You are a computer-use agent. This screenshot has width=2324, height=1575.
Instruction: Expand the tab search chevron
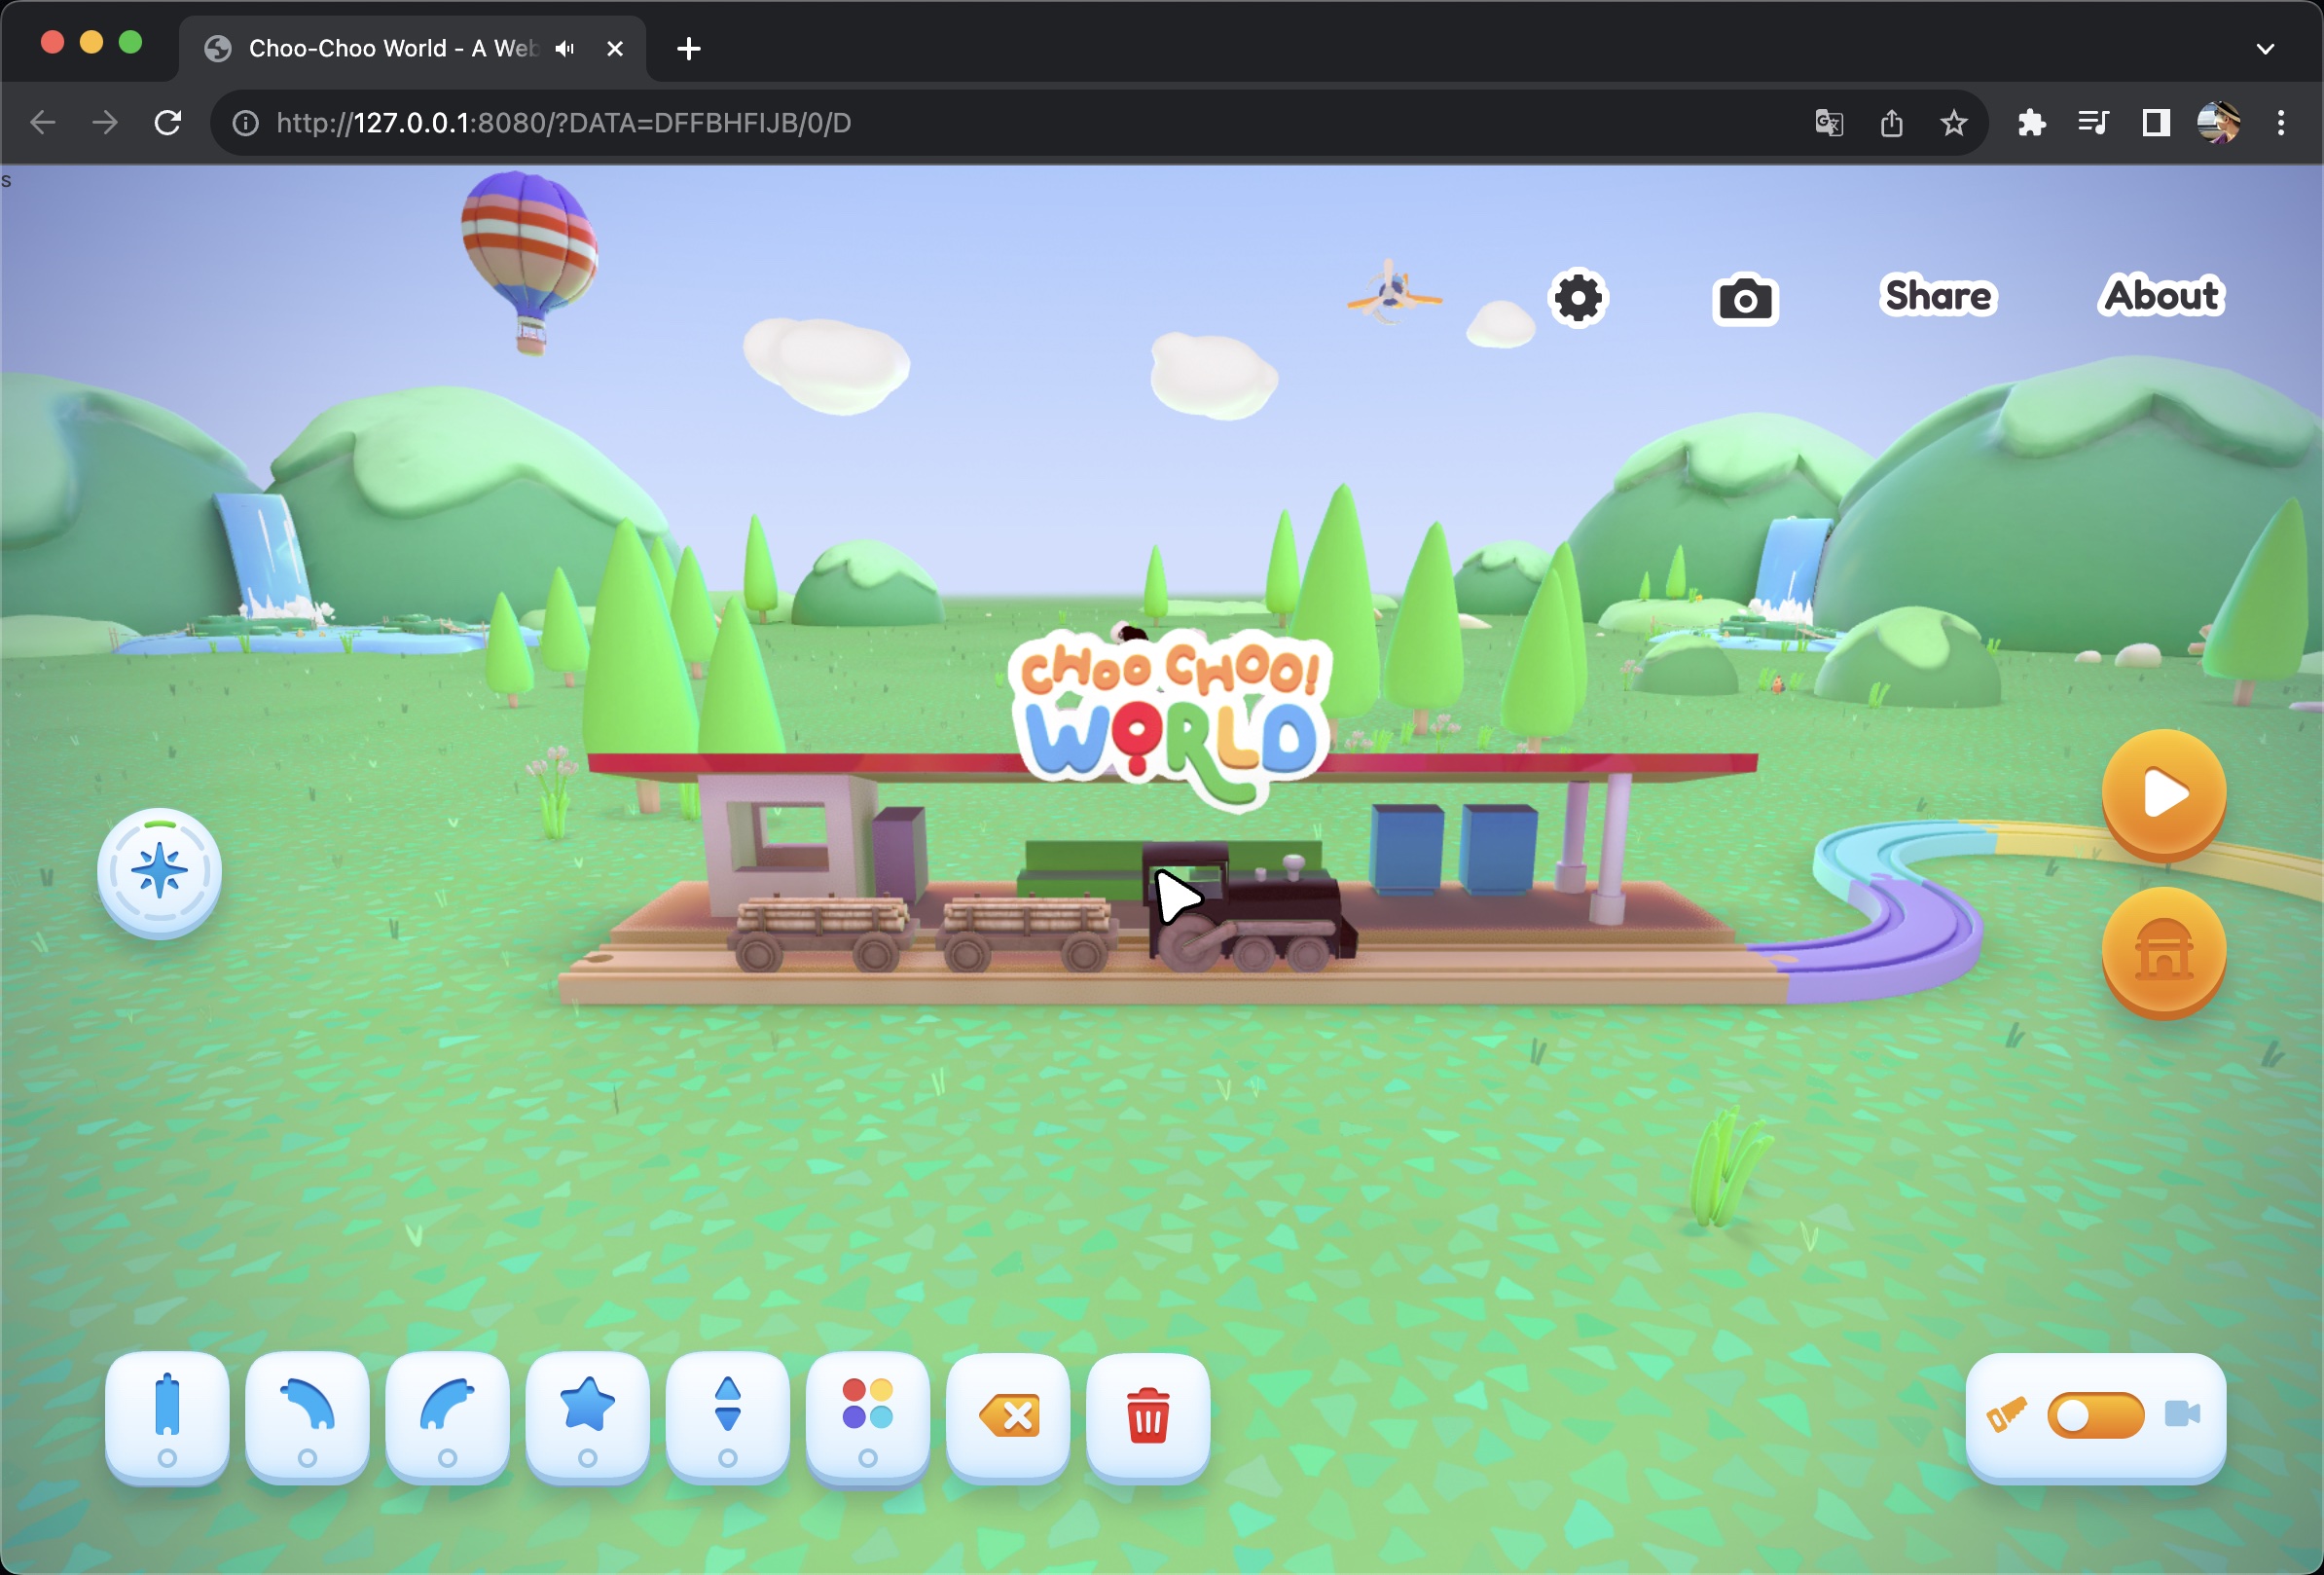(x=2265, y=48)
